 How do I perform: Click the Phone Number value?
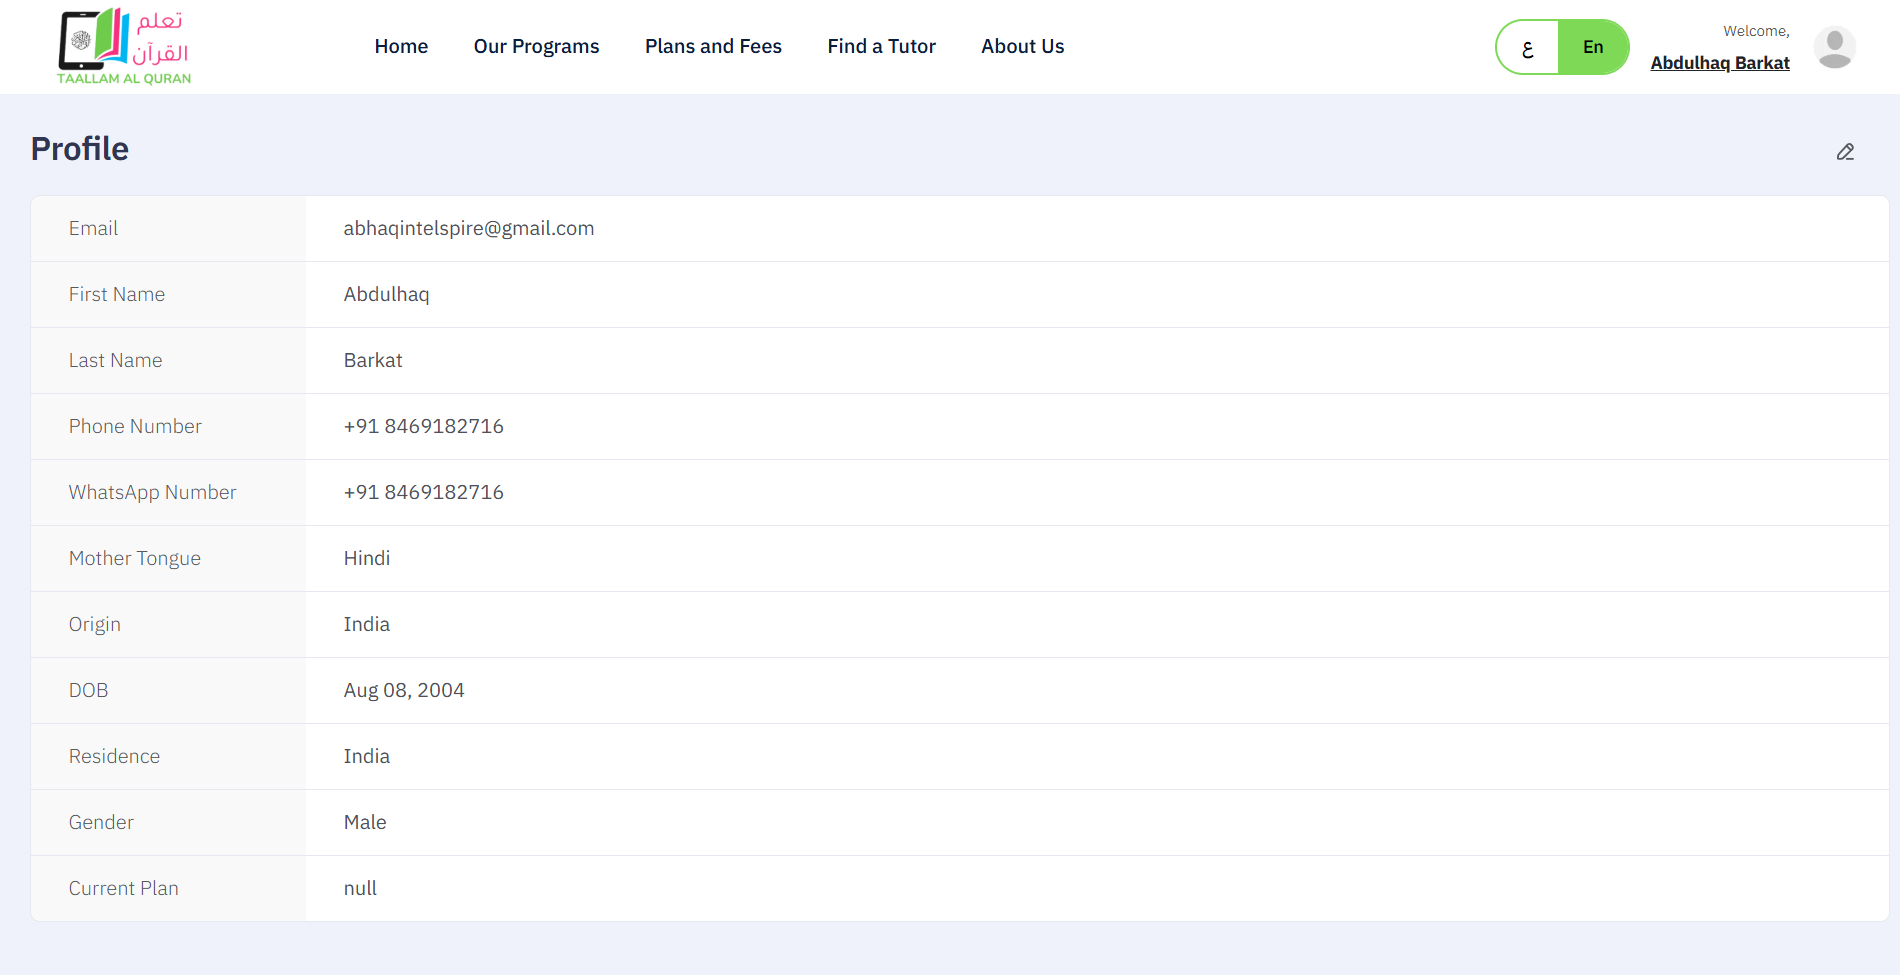coord(423,426)
